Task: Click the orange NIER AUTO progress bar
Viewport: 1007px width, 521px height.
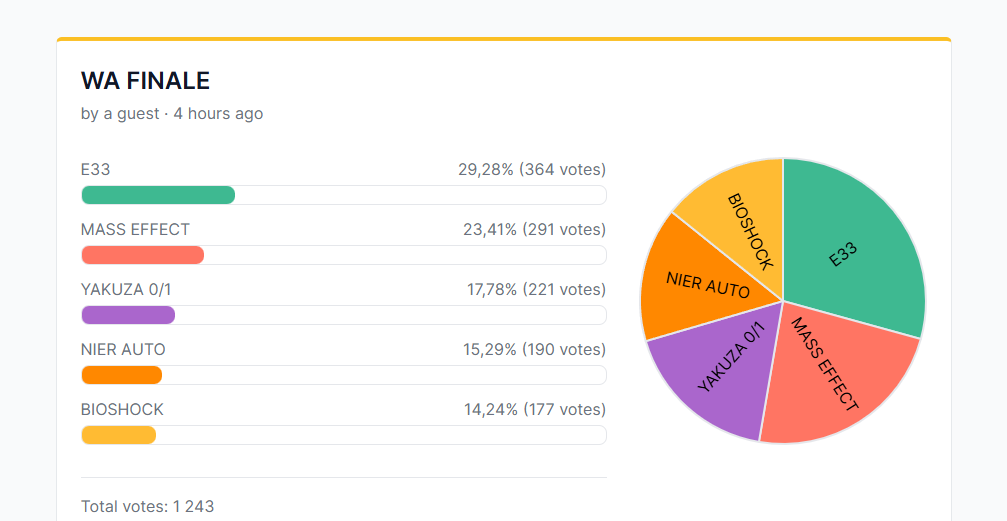Action: coord(344,375)
